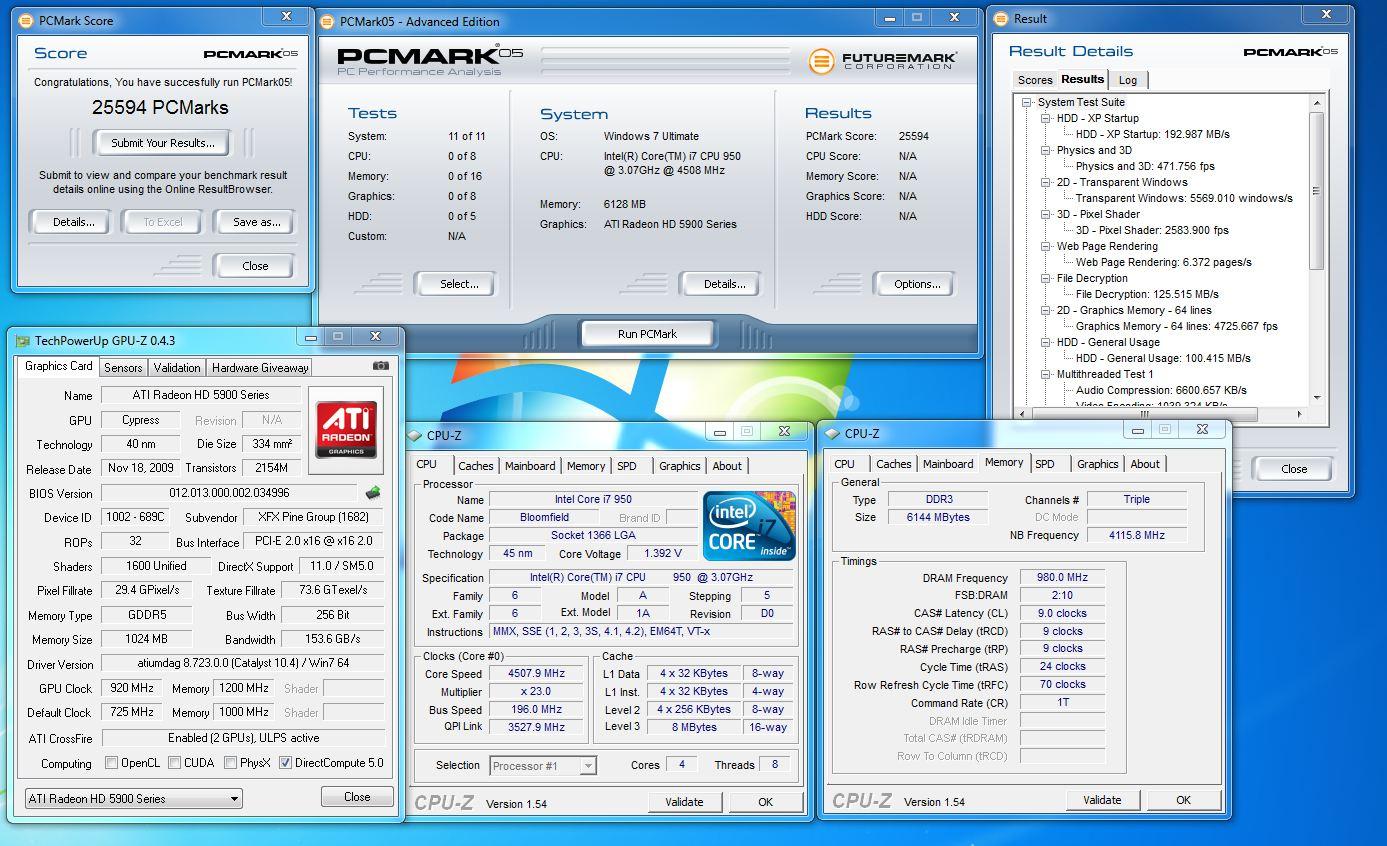
Task: Enable the OpenCL checkbox in GPU-Z
Action: pyautogui.click(x=112, y=763)
